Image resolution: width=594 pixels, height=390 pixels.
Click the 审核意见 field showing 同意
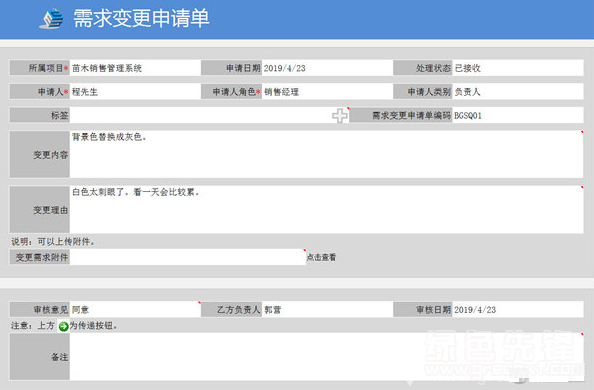135,310
